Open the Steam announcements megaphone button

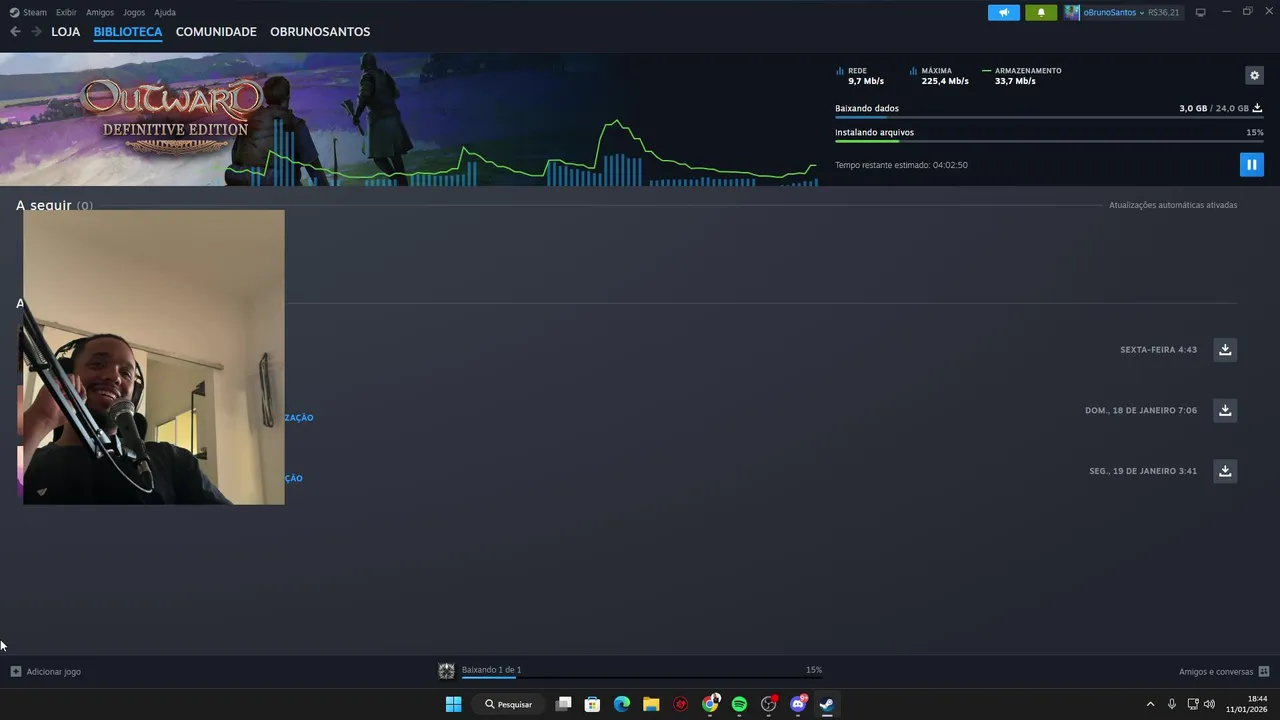point(1004,12)
